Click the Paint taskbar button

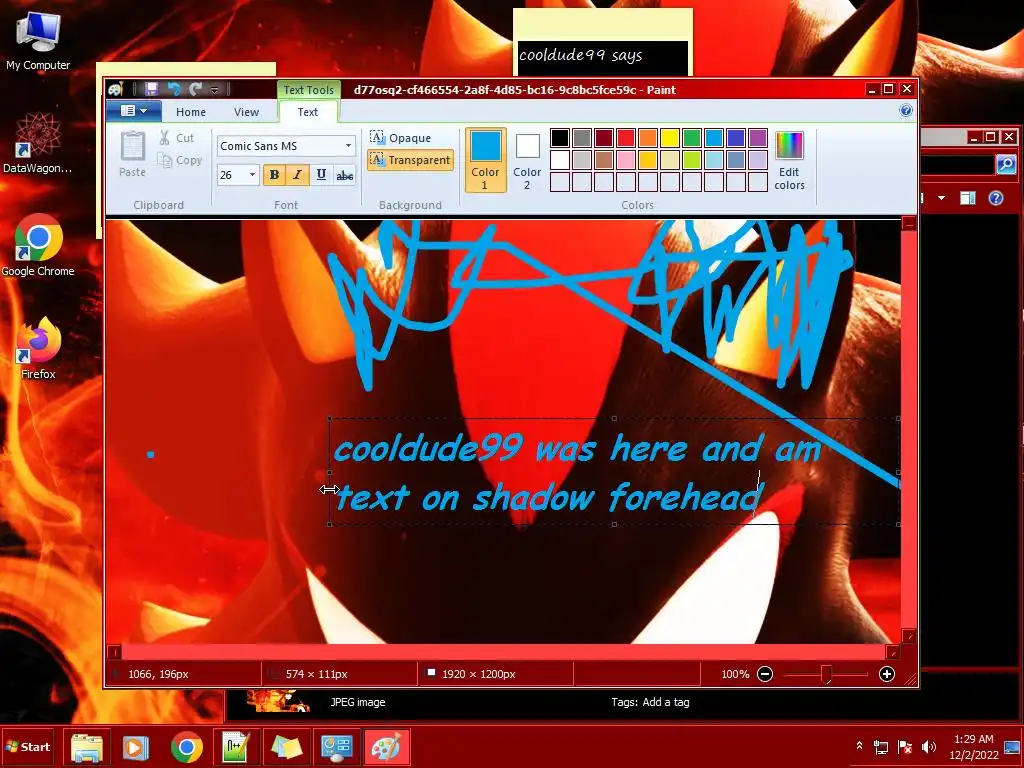click(x=387, y=747)
